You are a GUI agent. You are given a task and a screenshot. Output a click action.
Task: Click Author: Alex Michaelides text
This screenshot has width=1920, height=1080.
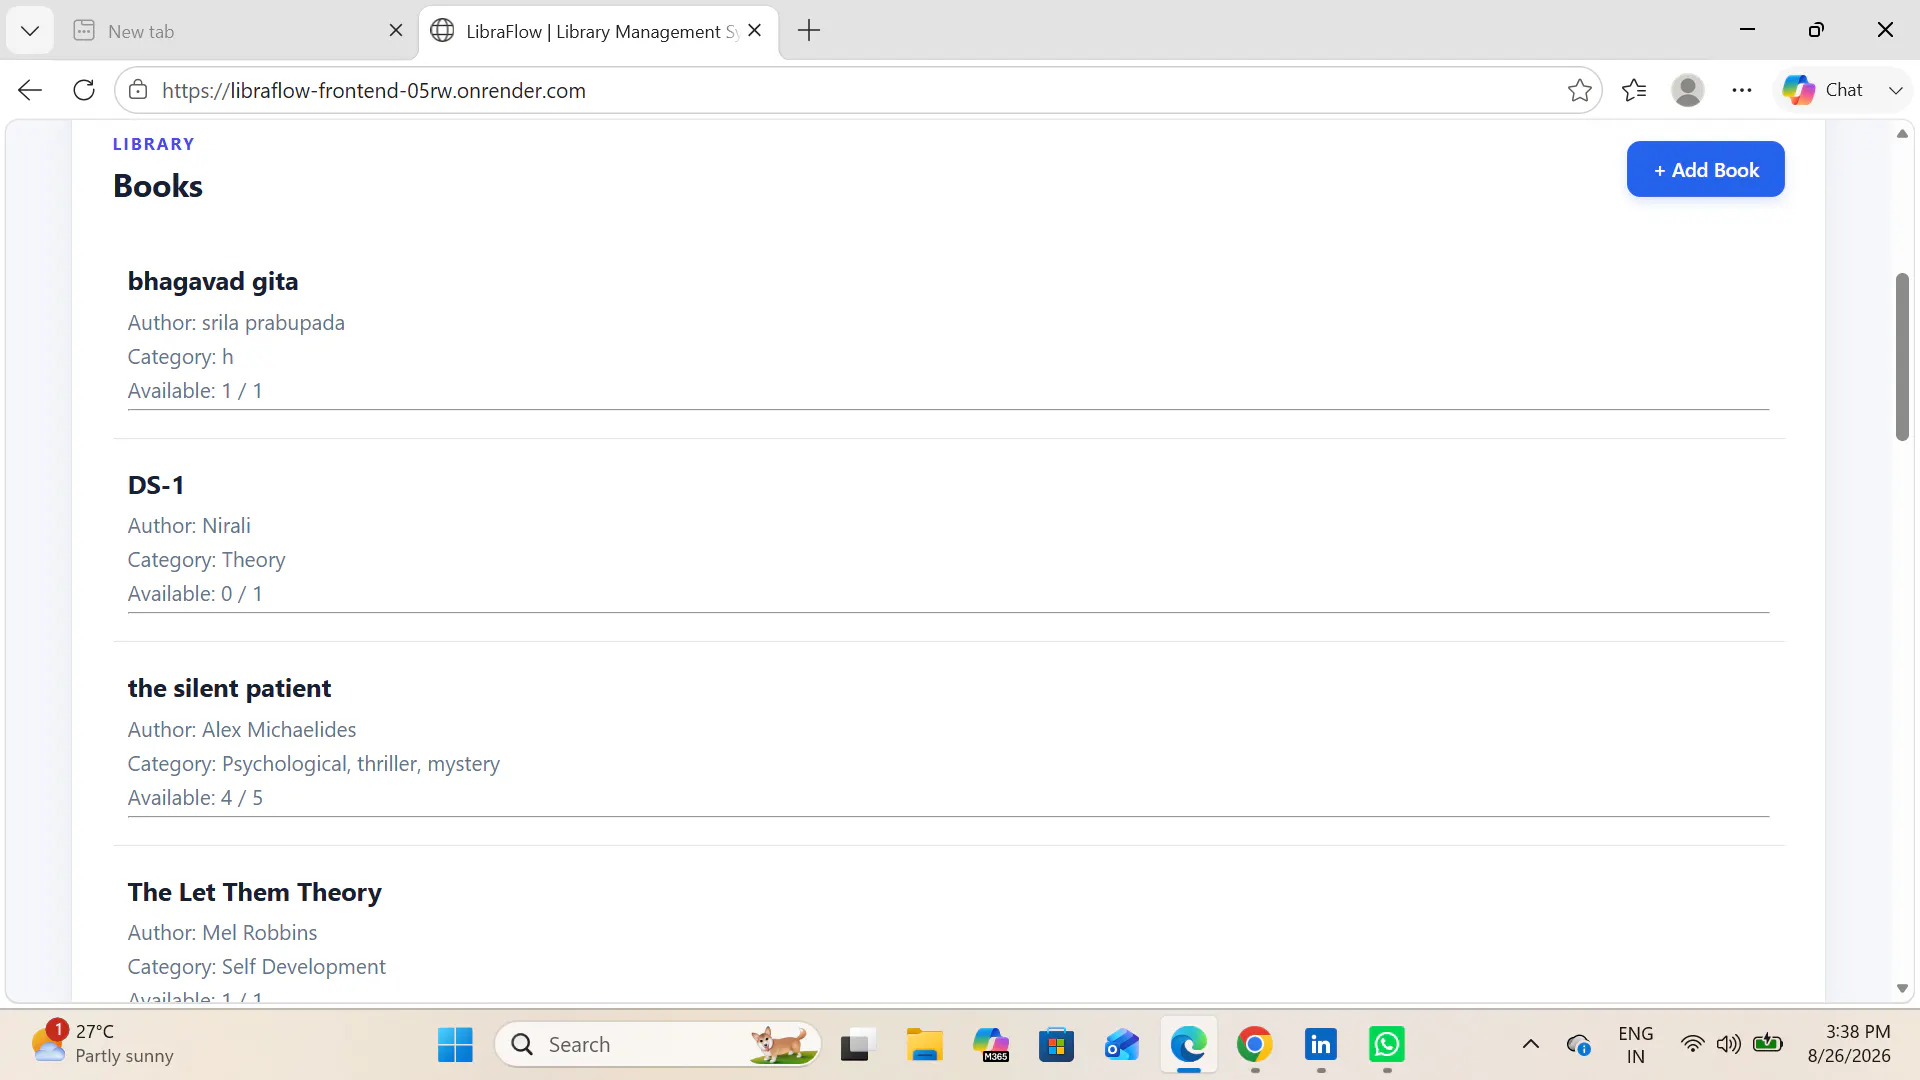coord(242,730)
